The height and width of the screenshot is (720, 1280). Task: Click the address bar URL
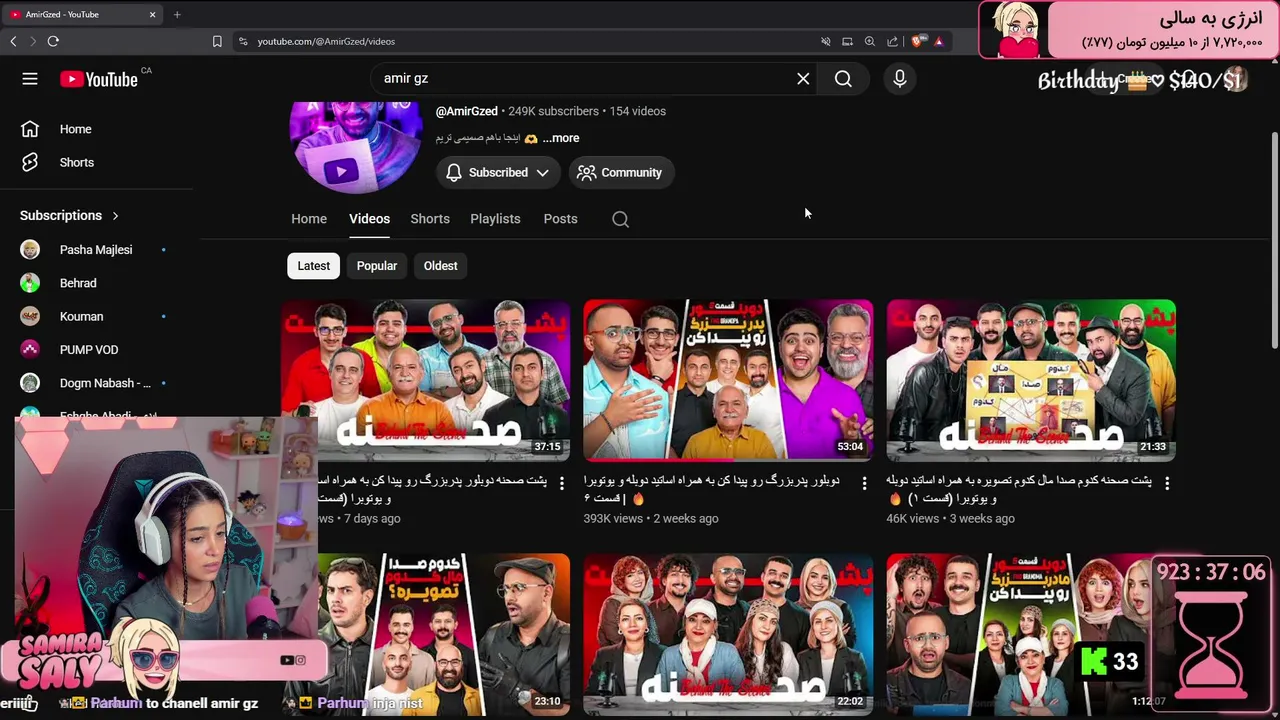[x=326, y=41]
